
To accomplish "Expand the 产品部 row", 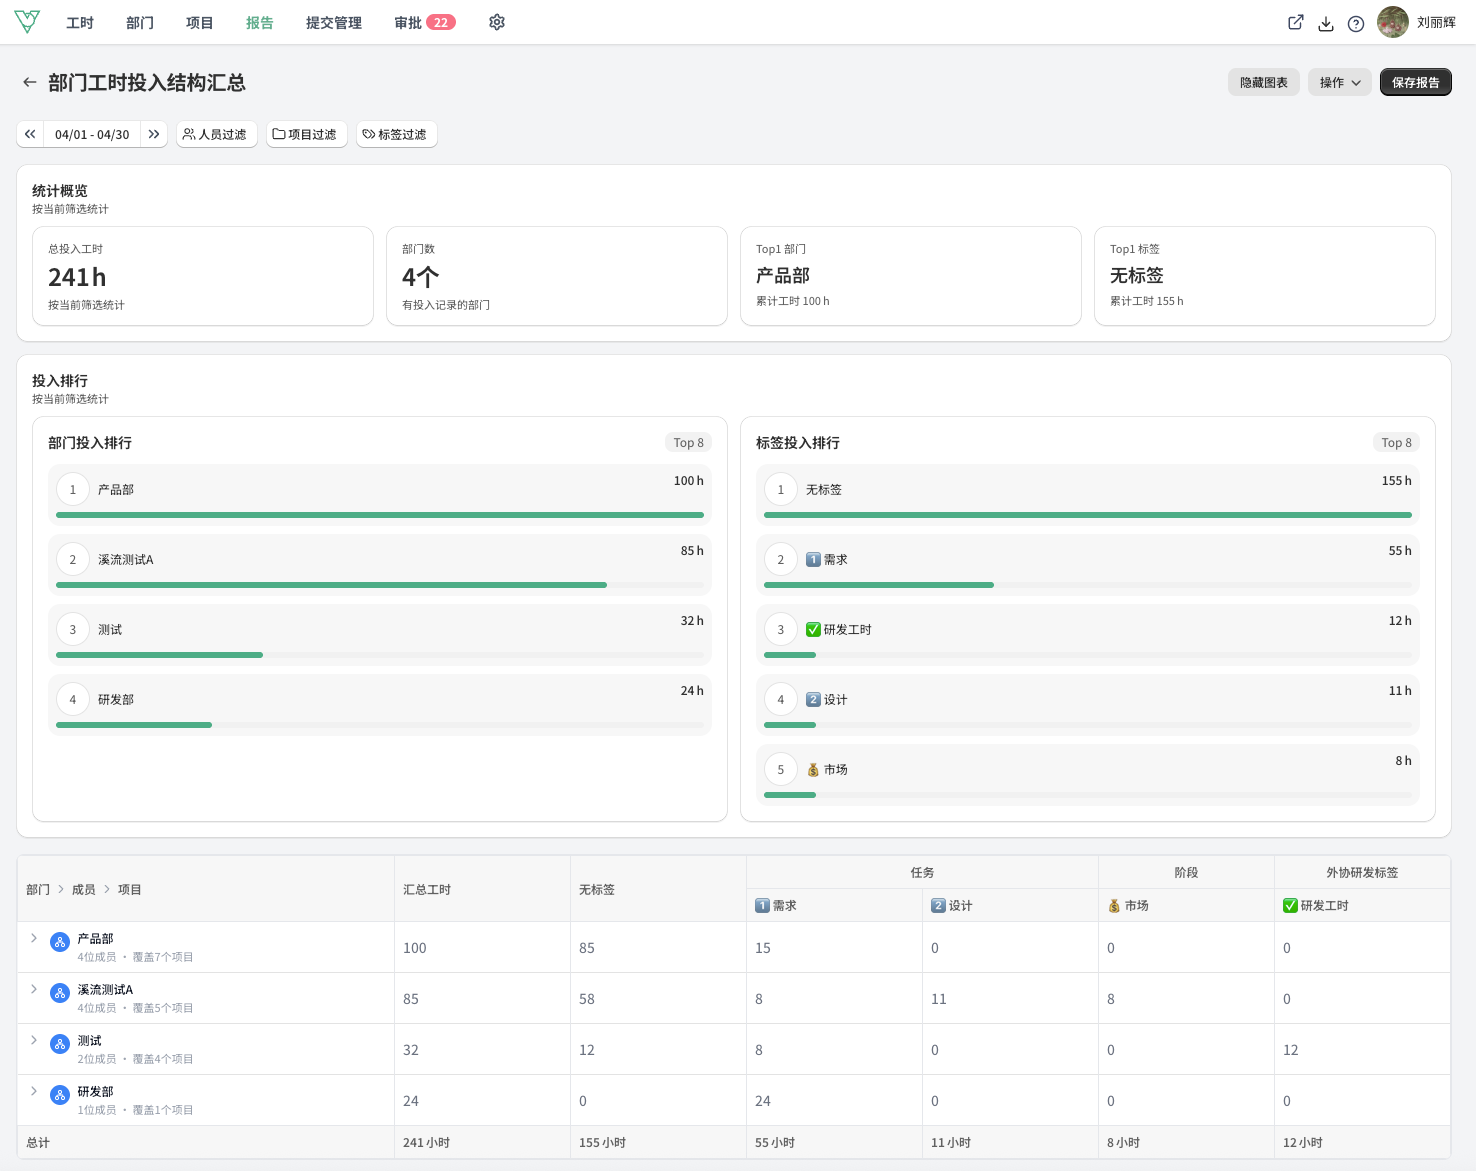I will click(34, 938).
